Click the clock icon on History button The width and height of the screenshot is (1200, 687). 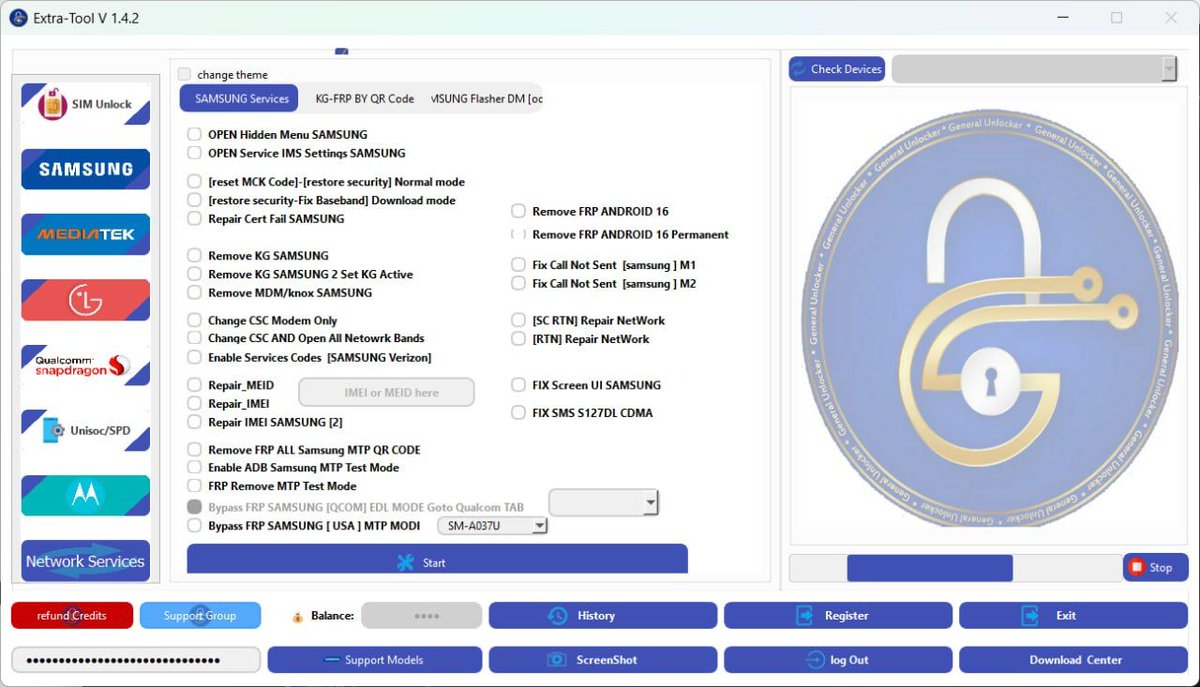(558, 615)
